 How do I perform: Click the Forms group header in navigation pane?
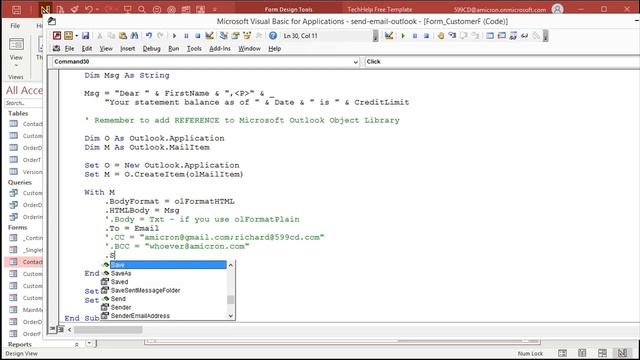18,227
